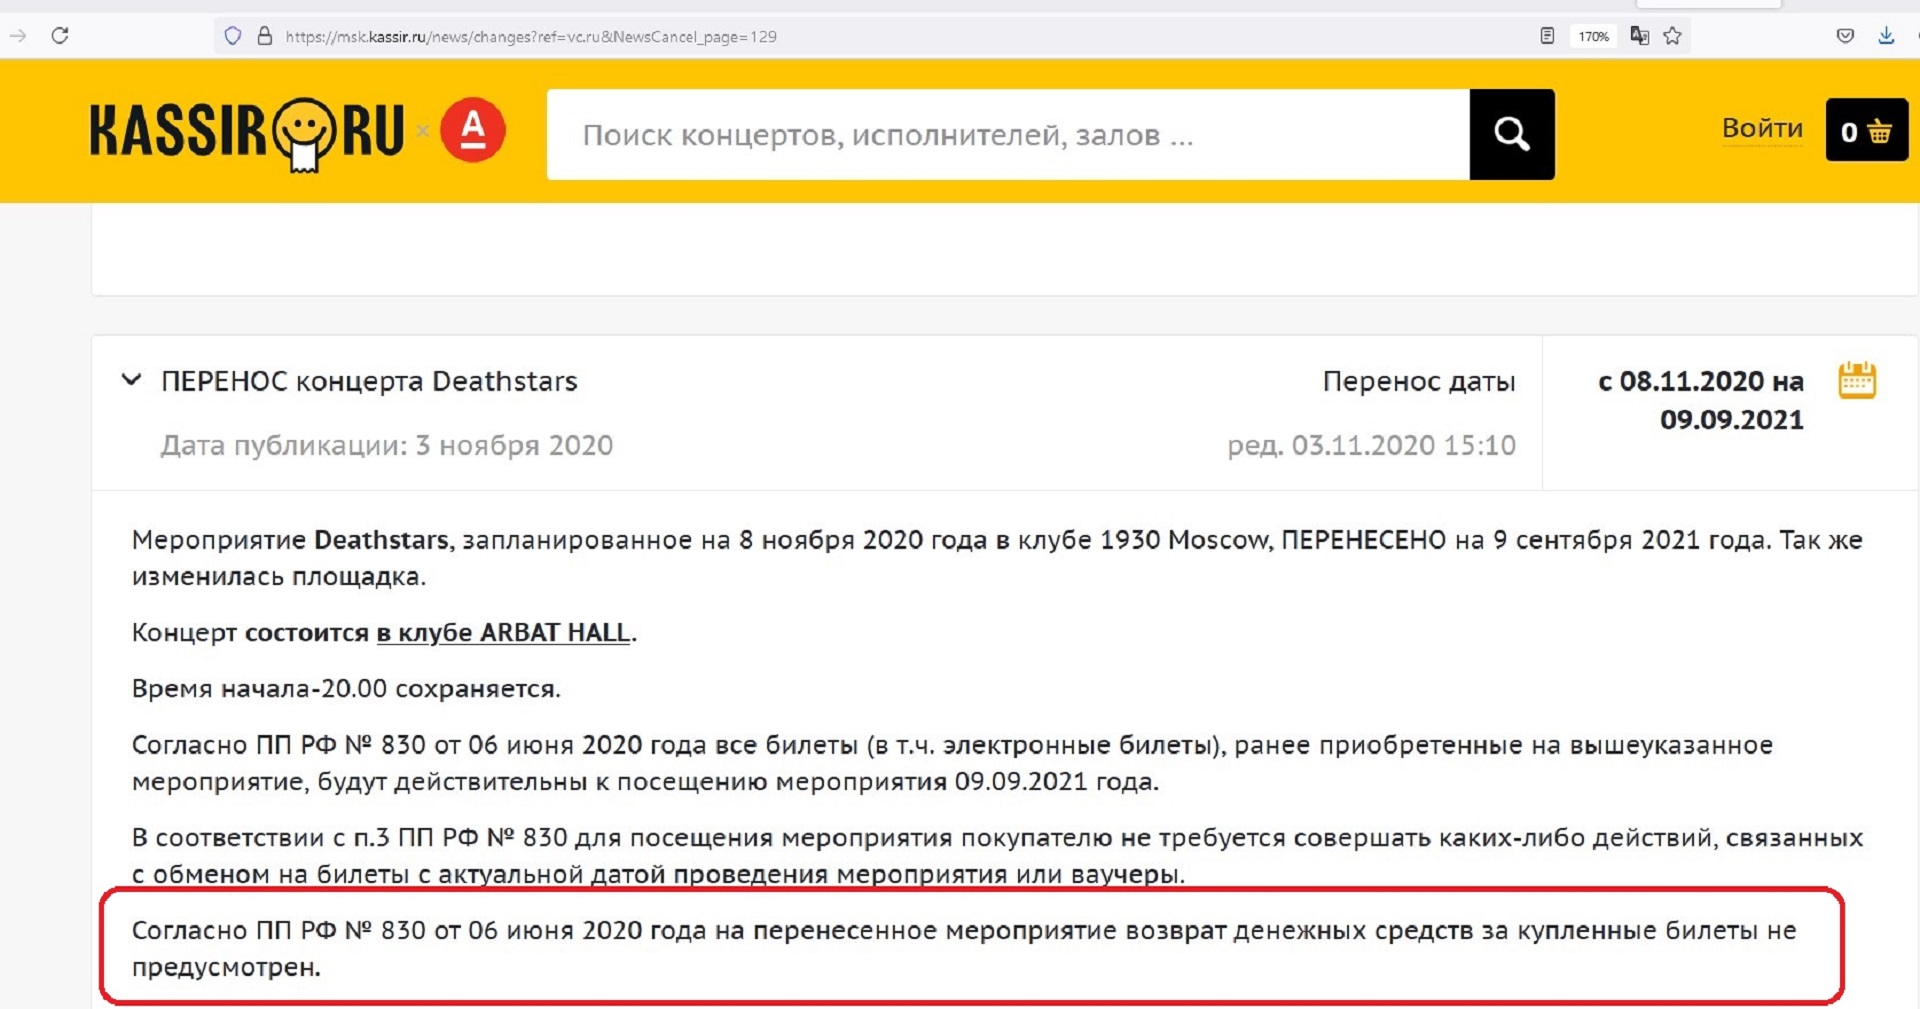Screen dimensions: 1920x1009
Task: Open the tracking protection shield icon
Action: (x=233, y=36)
